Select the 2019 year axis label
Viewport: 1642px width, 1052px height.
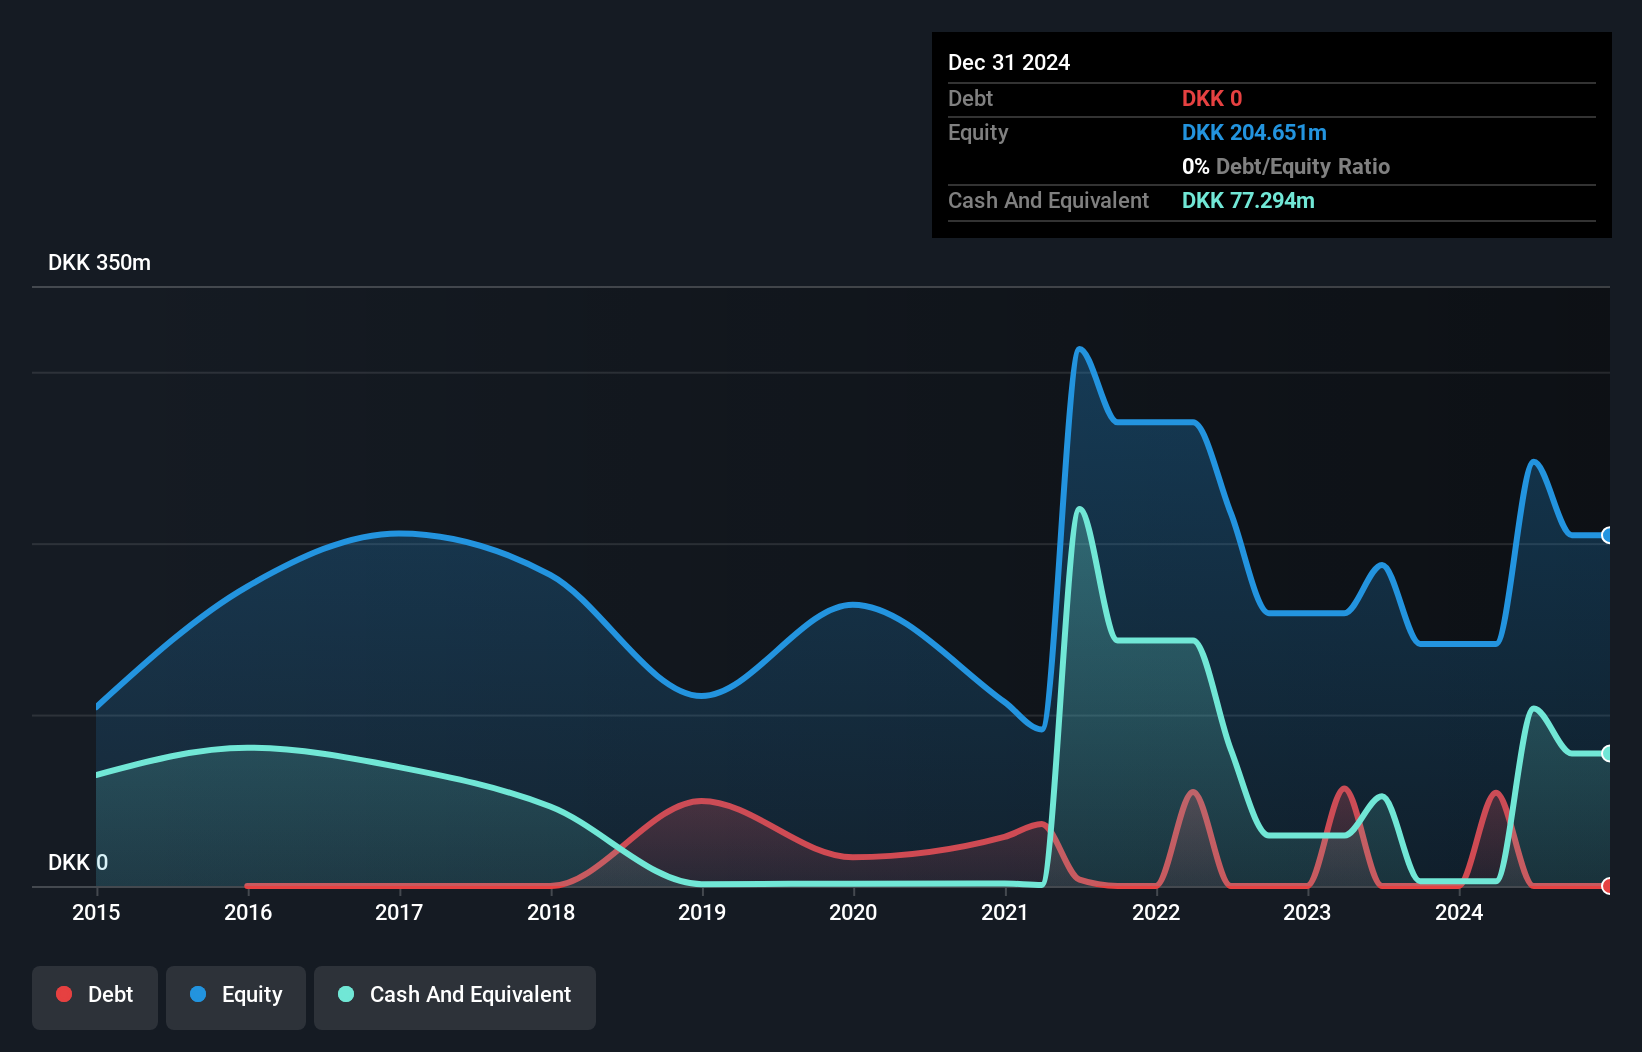(x=703, y=912)
